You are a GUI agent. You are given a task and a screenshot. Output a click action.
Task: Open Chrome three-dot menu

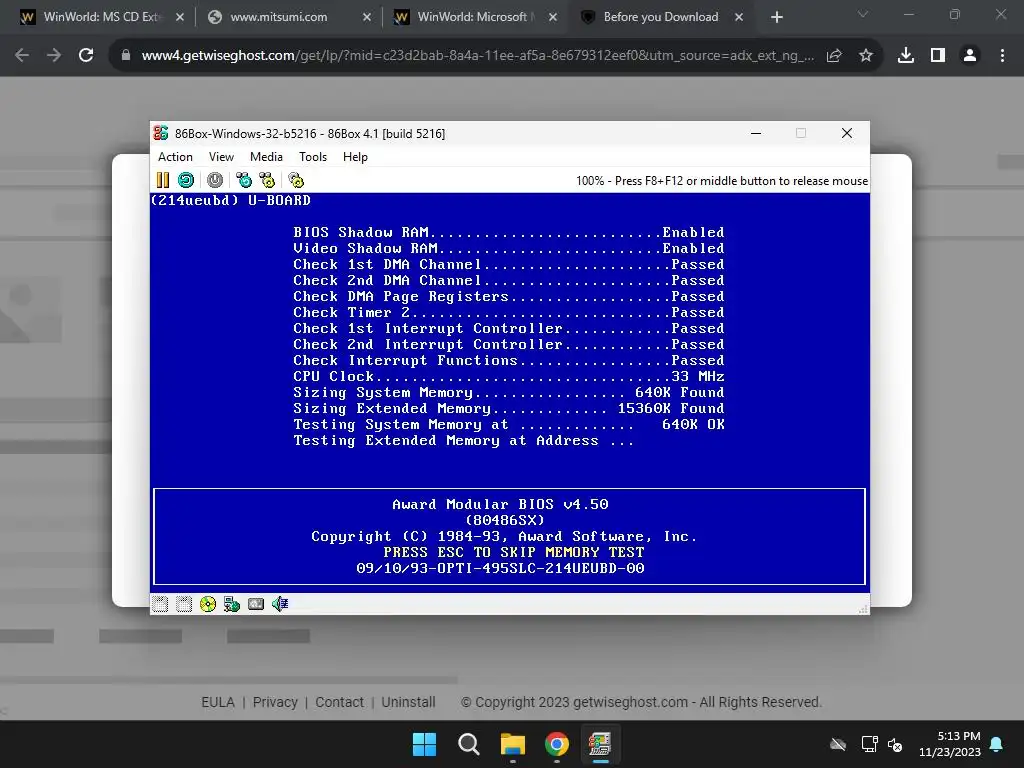point(1002,56)
